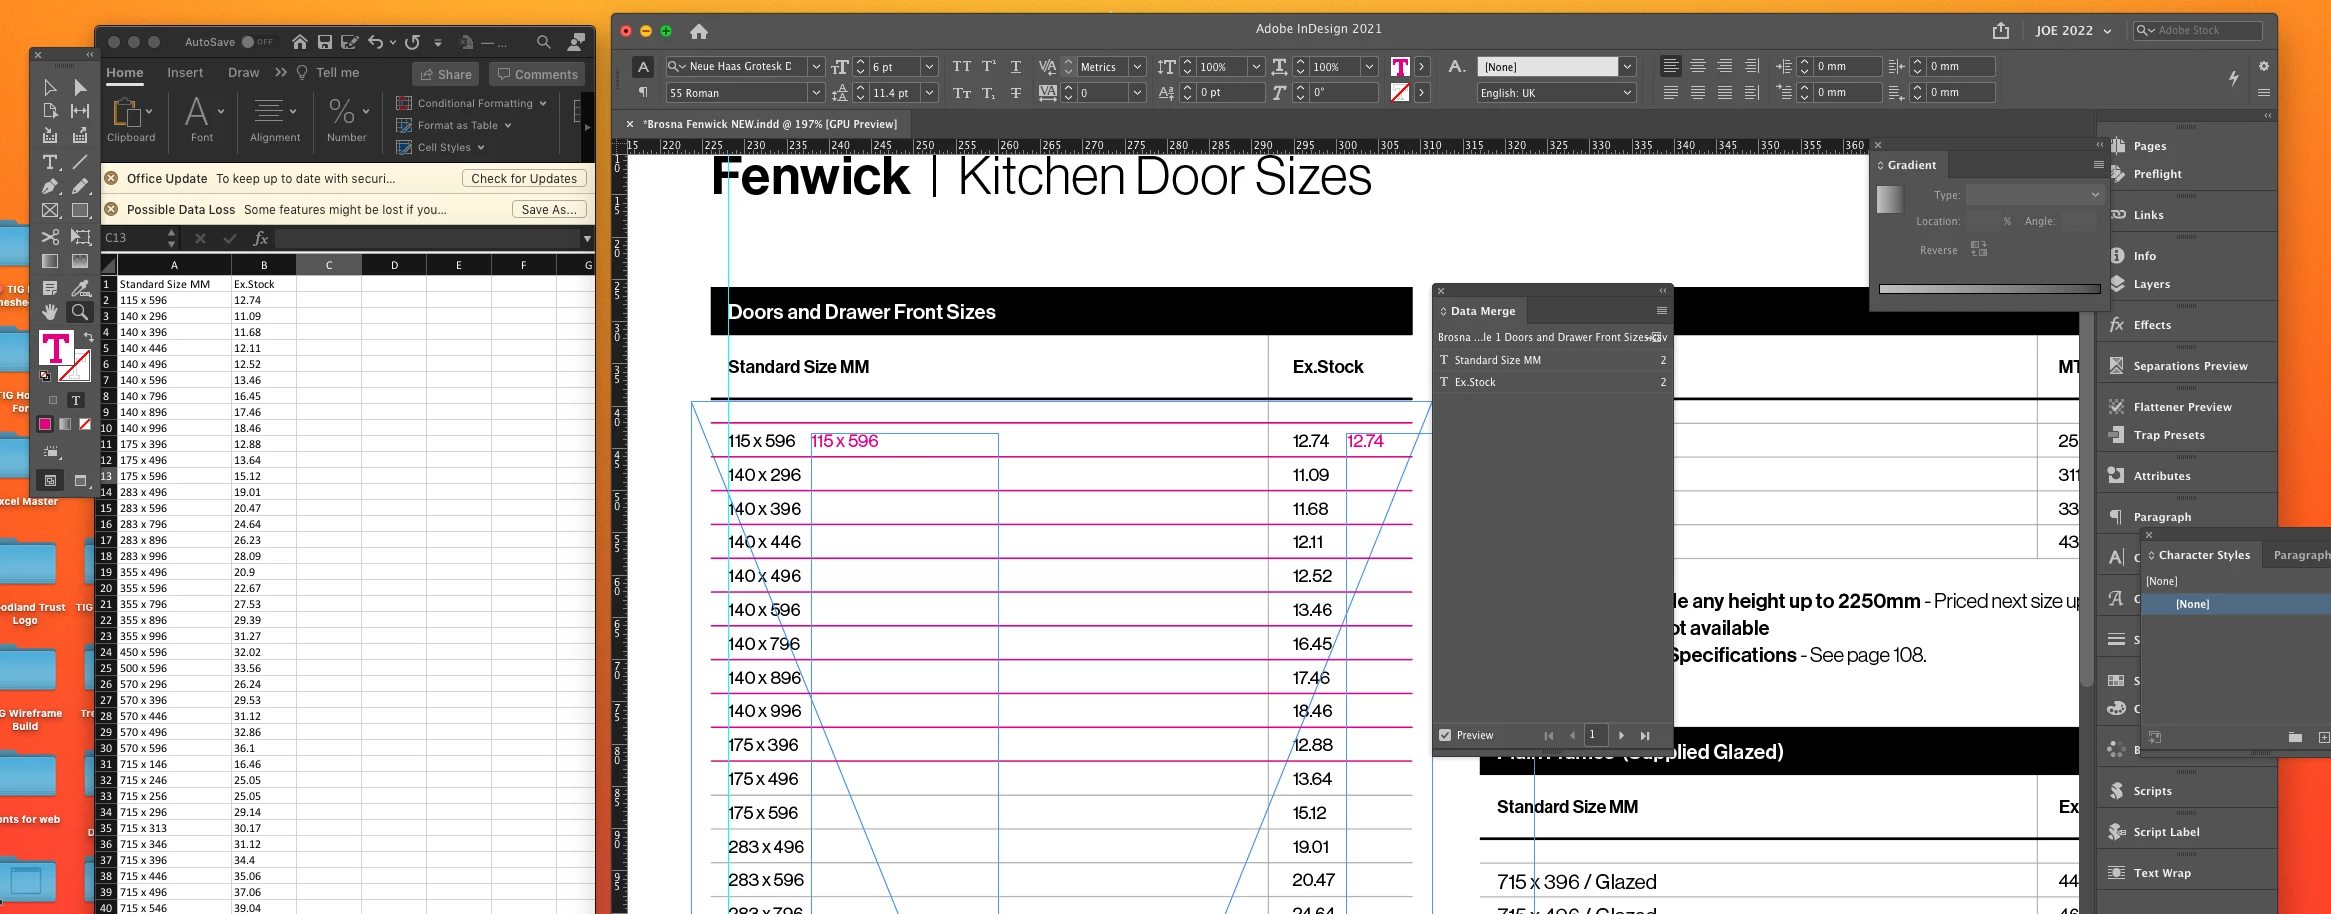The image size is (2331, 914).
Task: Expand Excel Cell Styles menu
Action: 440,147
